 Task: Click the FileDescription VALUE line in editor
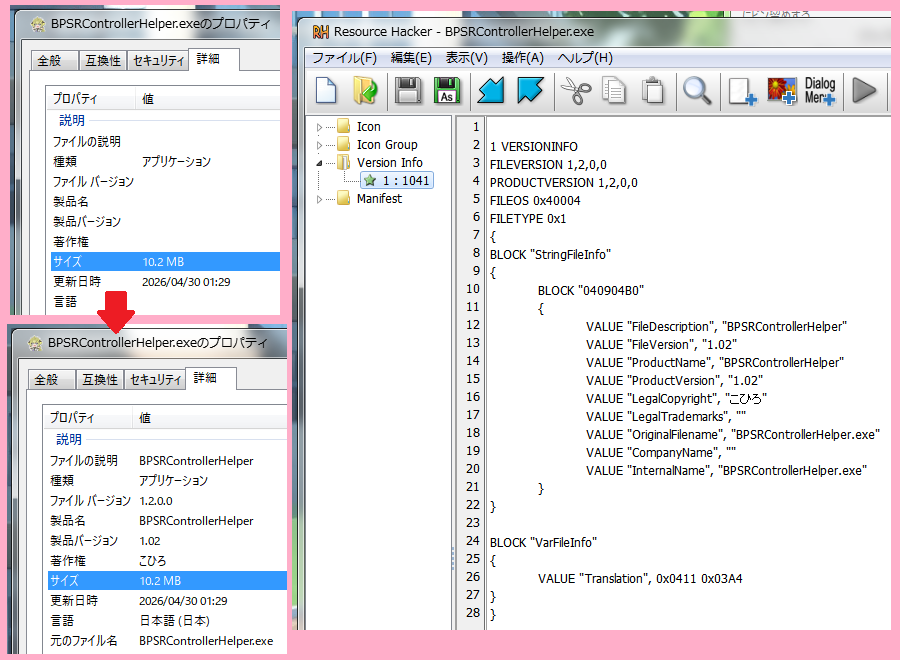(x=716, y=327)
